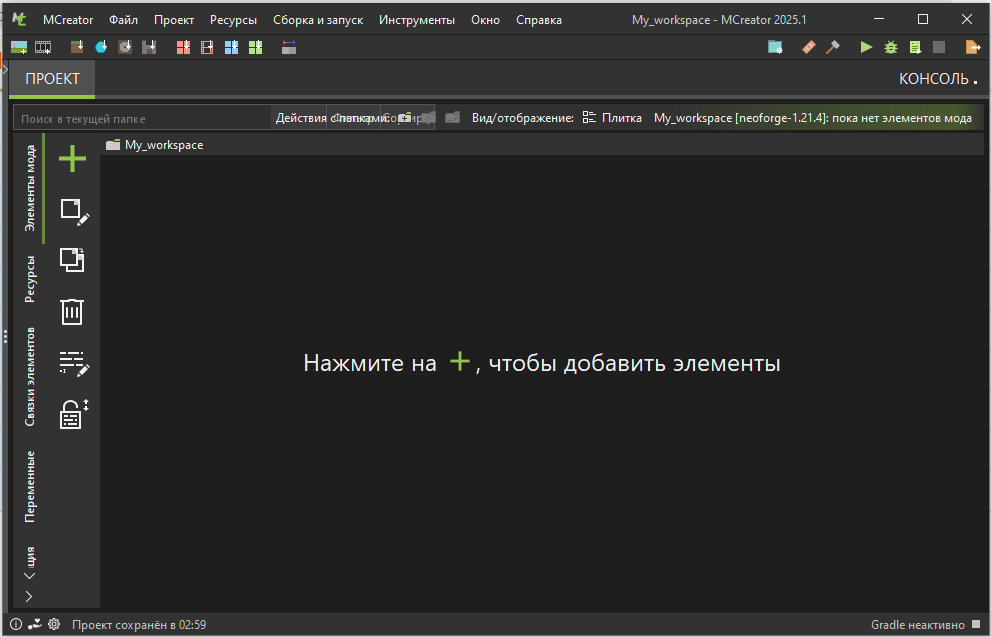Image resolution: width=991 pixels, height=637 pixels.
Task: Click the down chevron under side tabs
Action: [x=29, y=576]
